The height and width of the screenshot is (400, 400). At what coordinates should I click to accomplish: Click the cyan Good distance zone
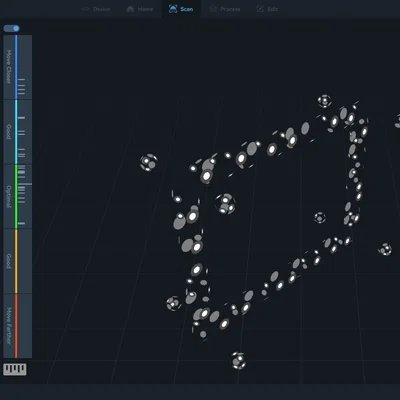pyautogui.click(x=18, y=132)
